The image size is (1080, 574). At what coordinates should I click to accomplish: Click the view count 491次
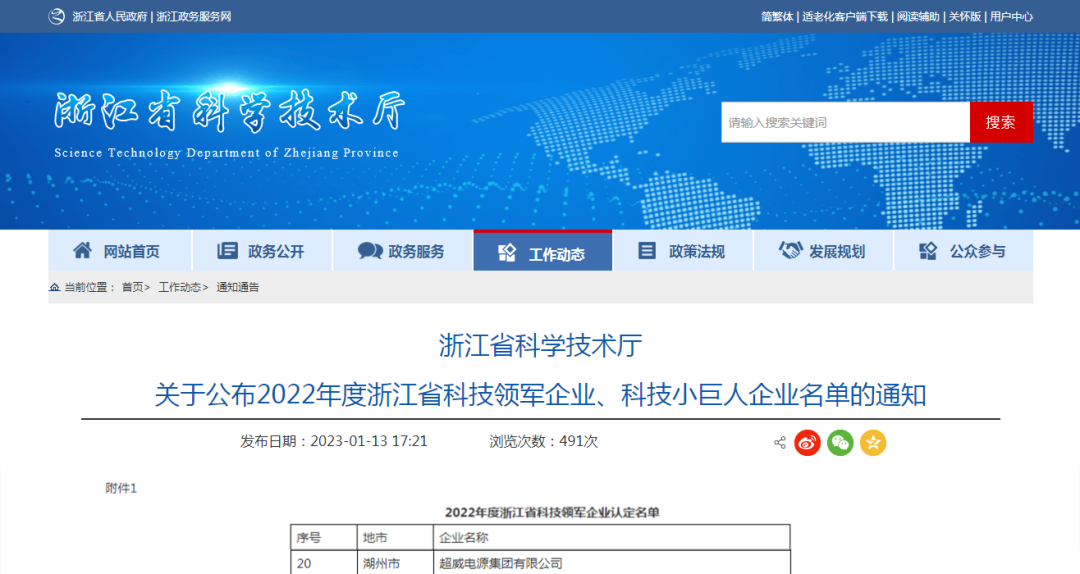pos(579,441)
